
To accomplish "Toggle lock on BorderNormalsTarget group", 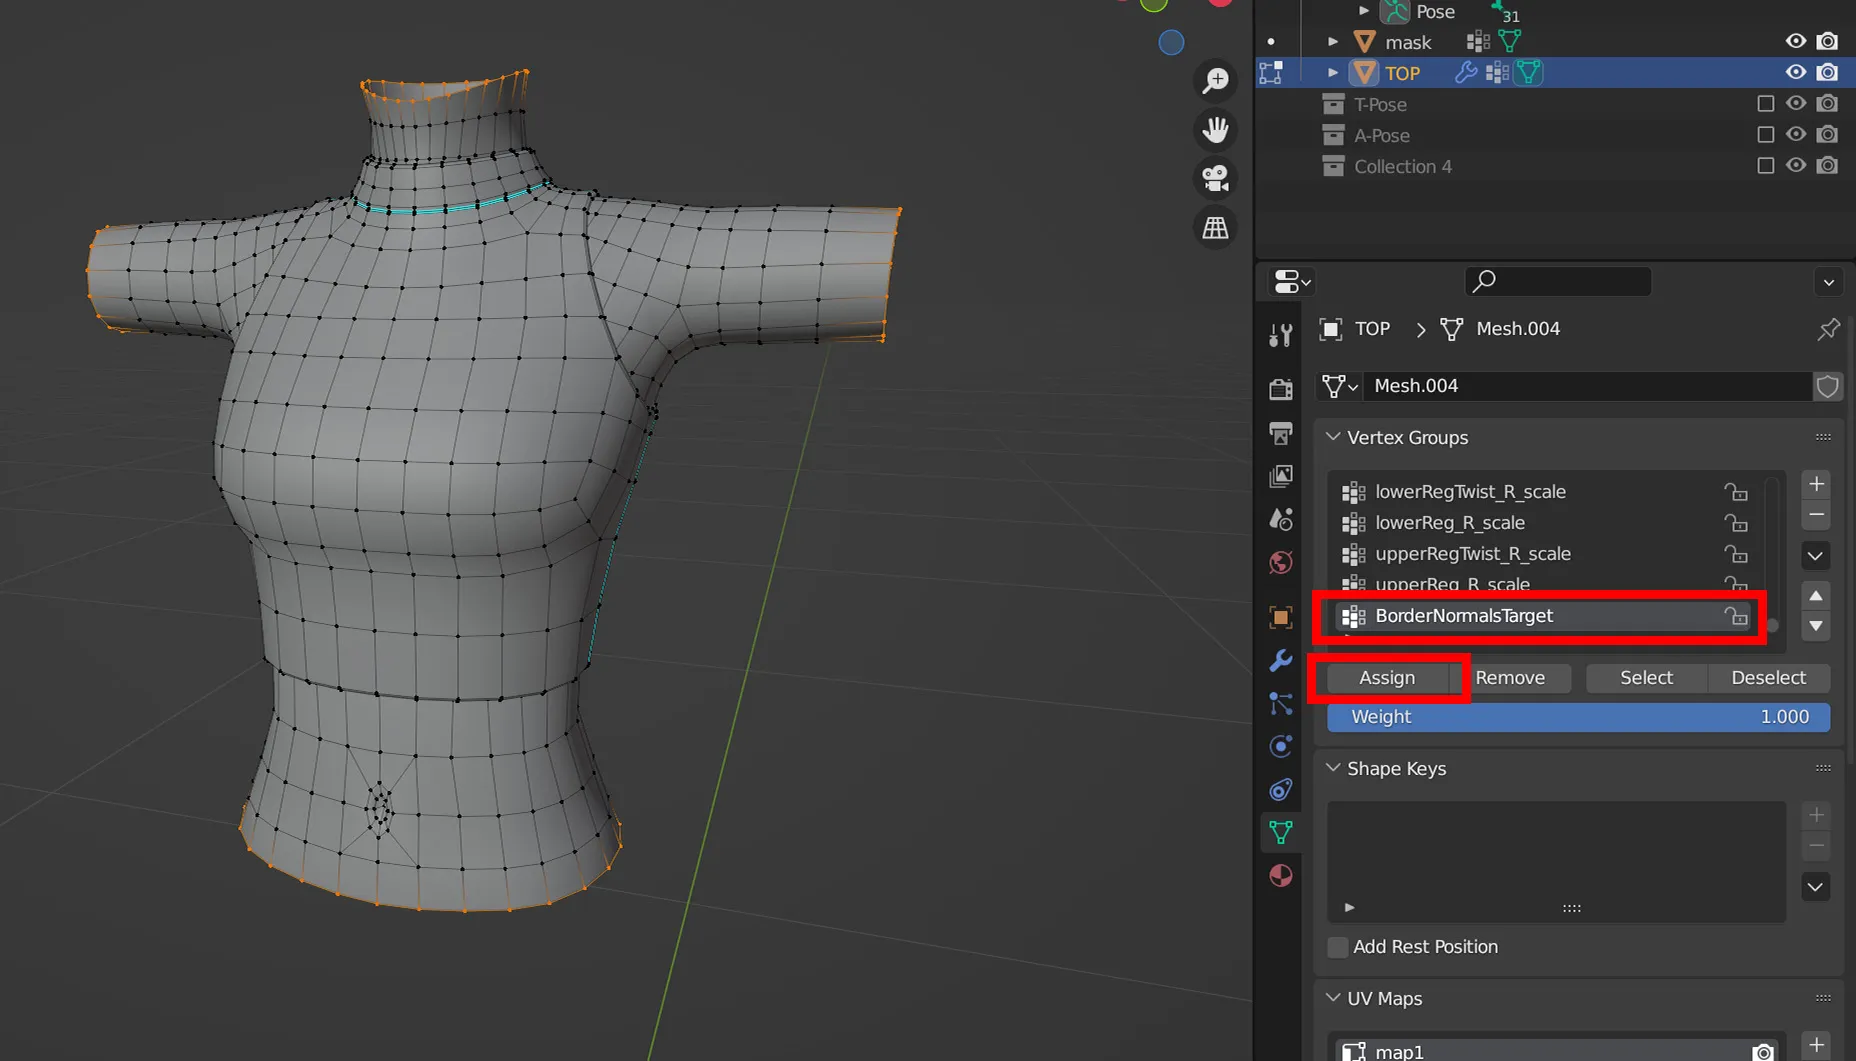I will tap(1736, 616).
